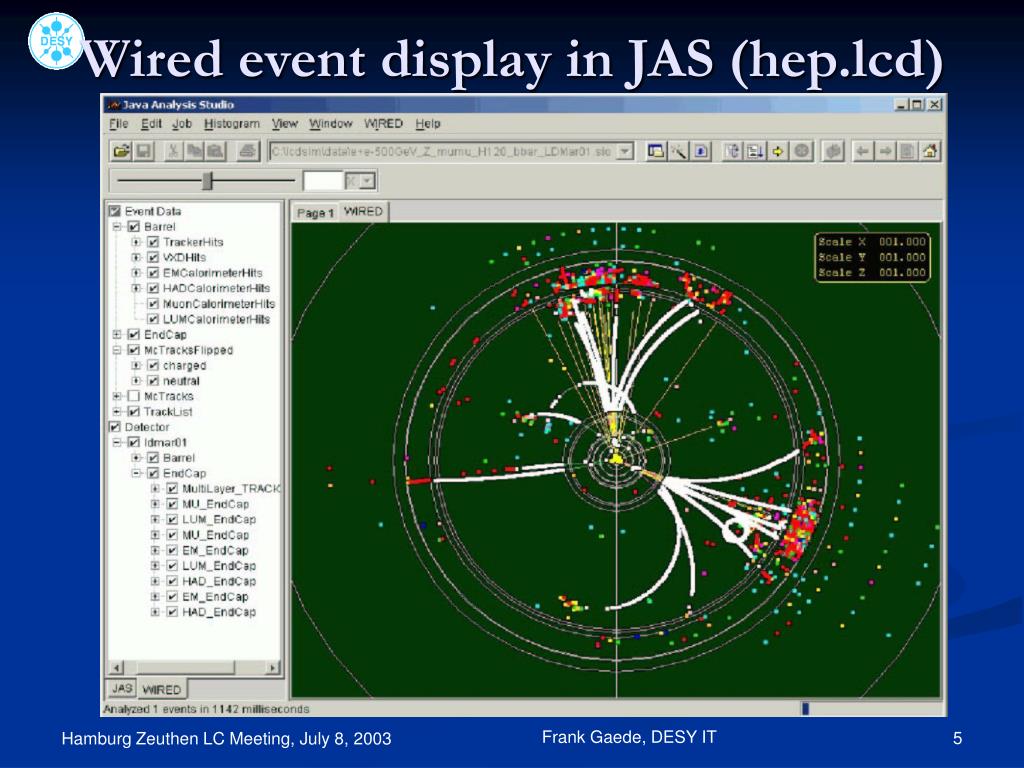1024x768 pixels.
Task: Switch to the Page 1 tab
Action: pos(315,213)
